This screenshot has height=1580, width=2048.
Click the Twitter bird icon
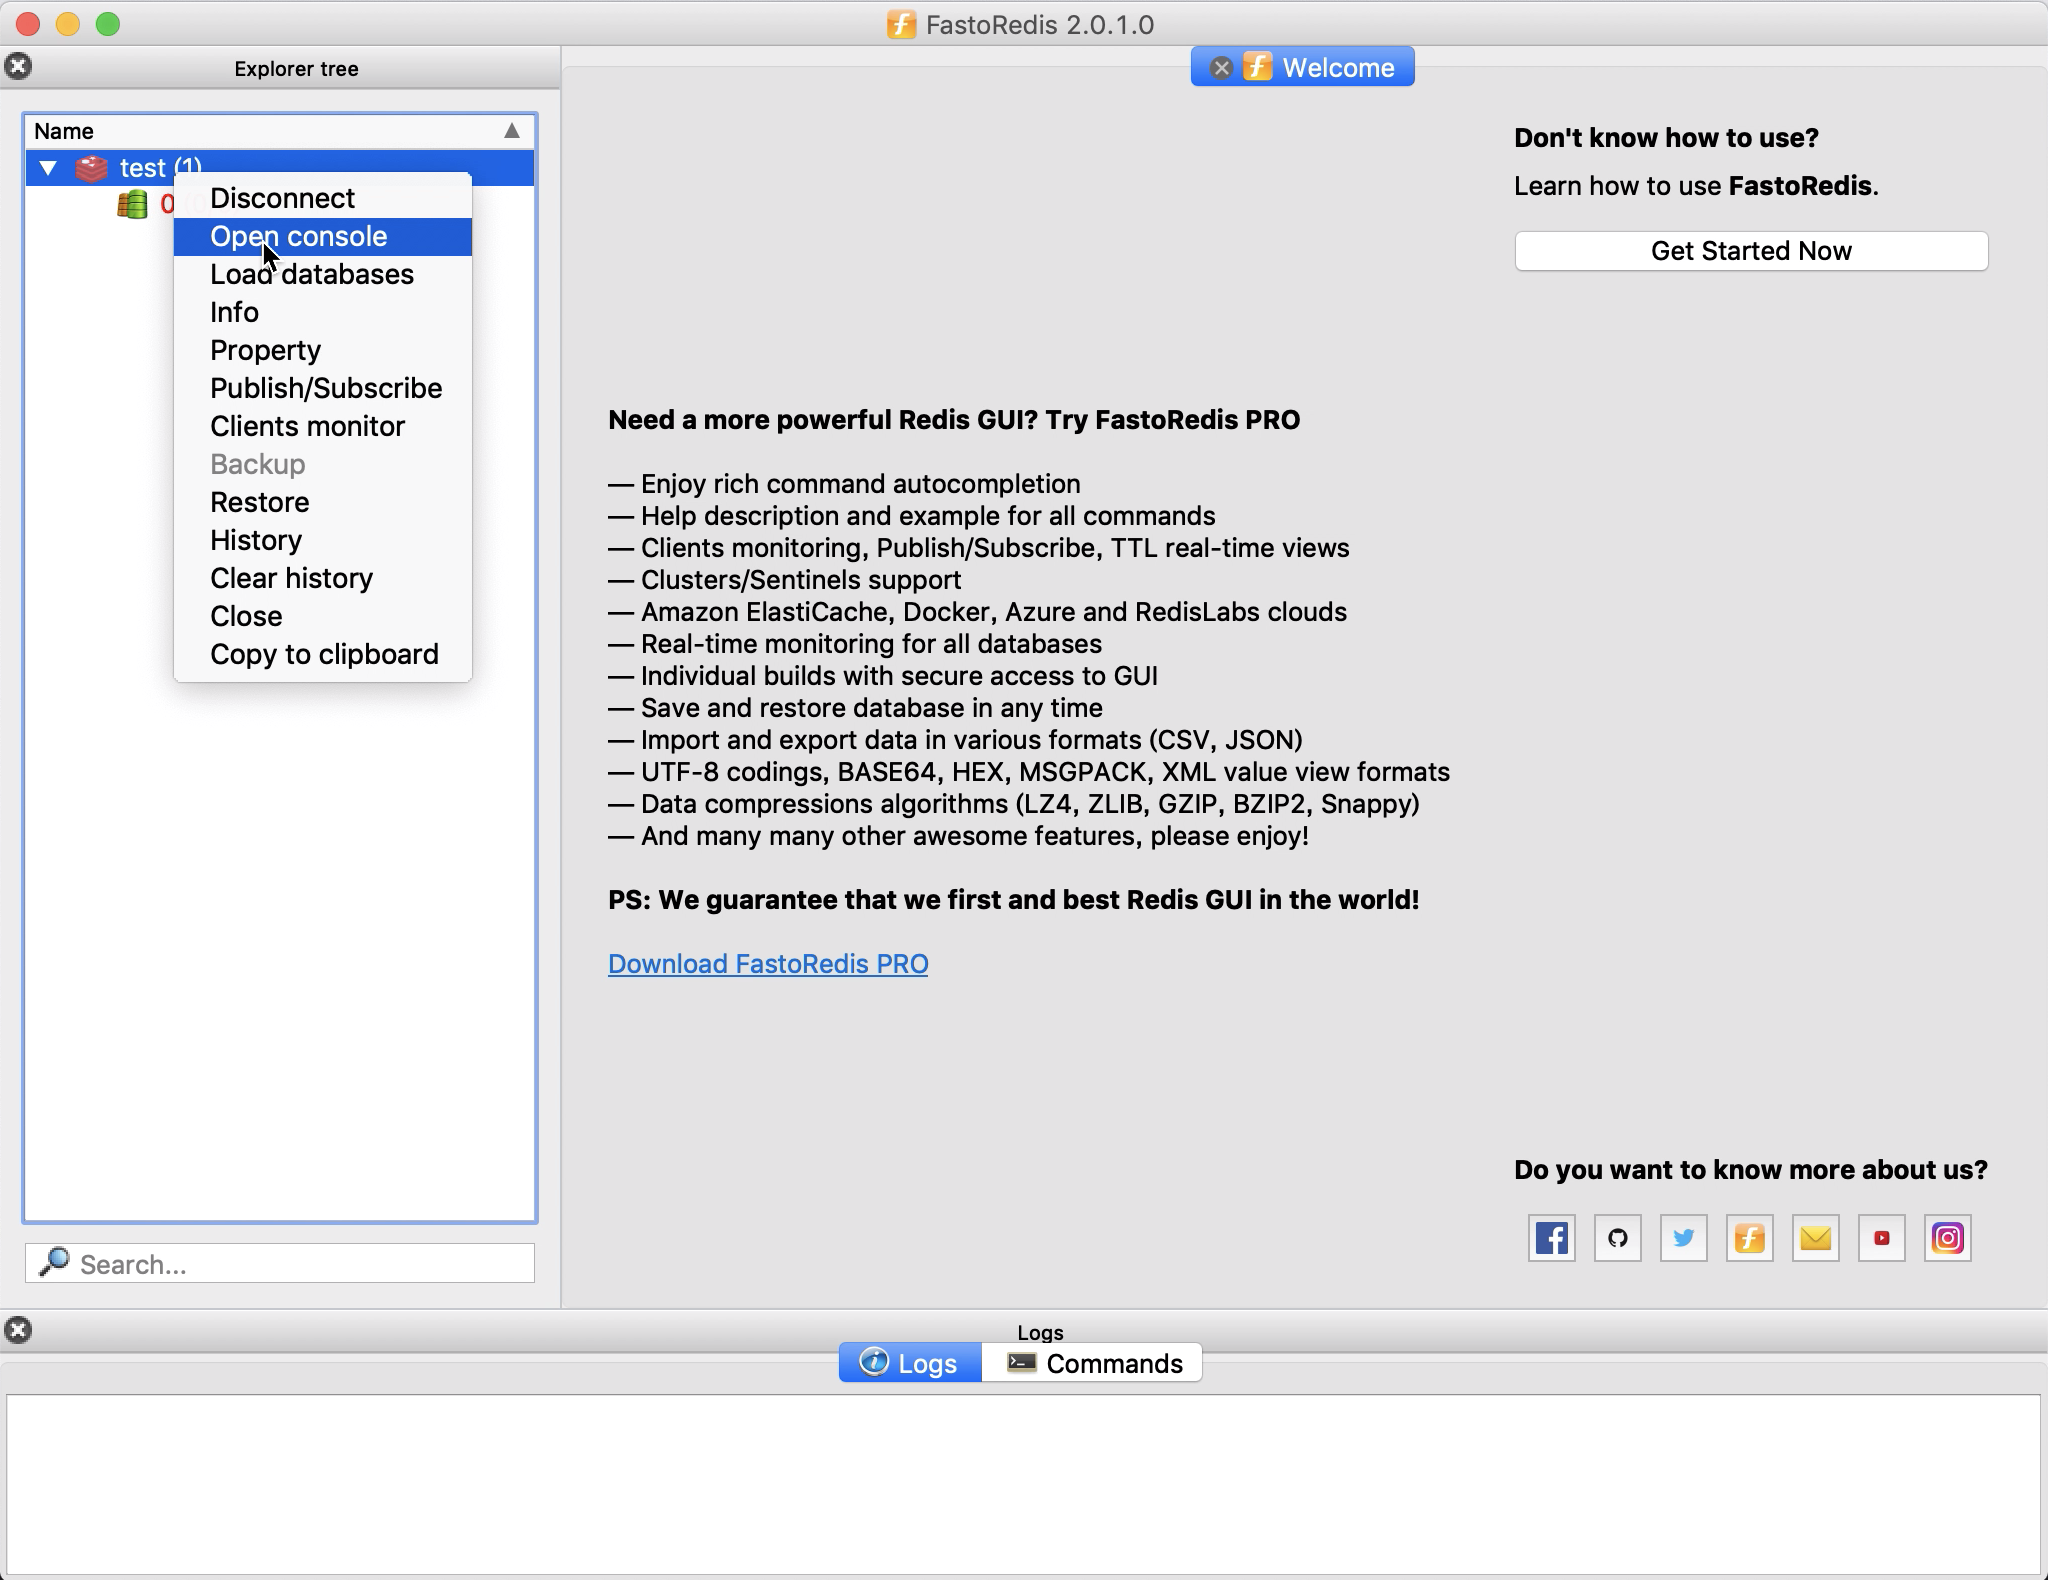pos(1683,1238)
